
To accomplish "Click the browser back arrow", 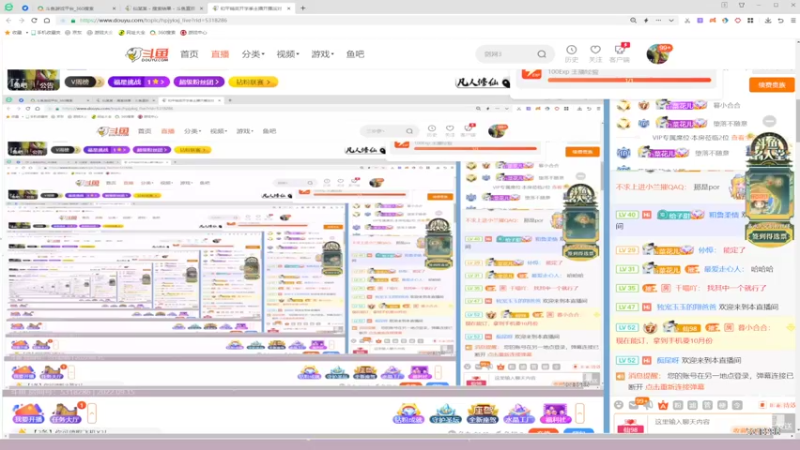I will coord(8,20).
